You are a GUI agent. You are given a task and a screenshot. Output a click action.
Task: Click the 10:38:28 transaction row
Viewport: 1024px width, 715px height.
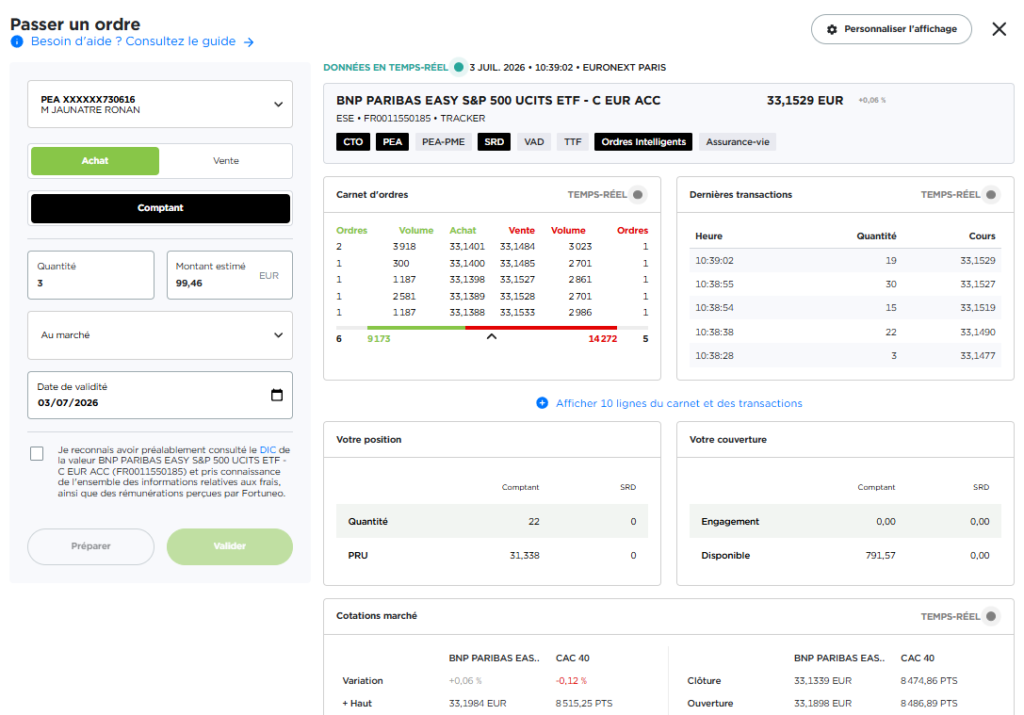(x=845, y=356)
